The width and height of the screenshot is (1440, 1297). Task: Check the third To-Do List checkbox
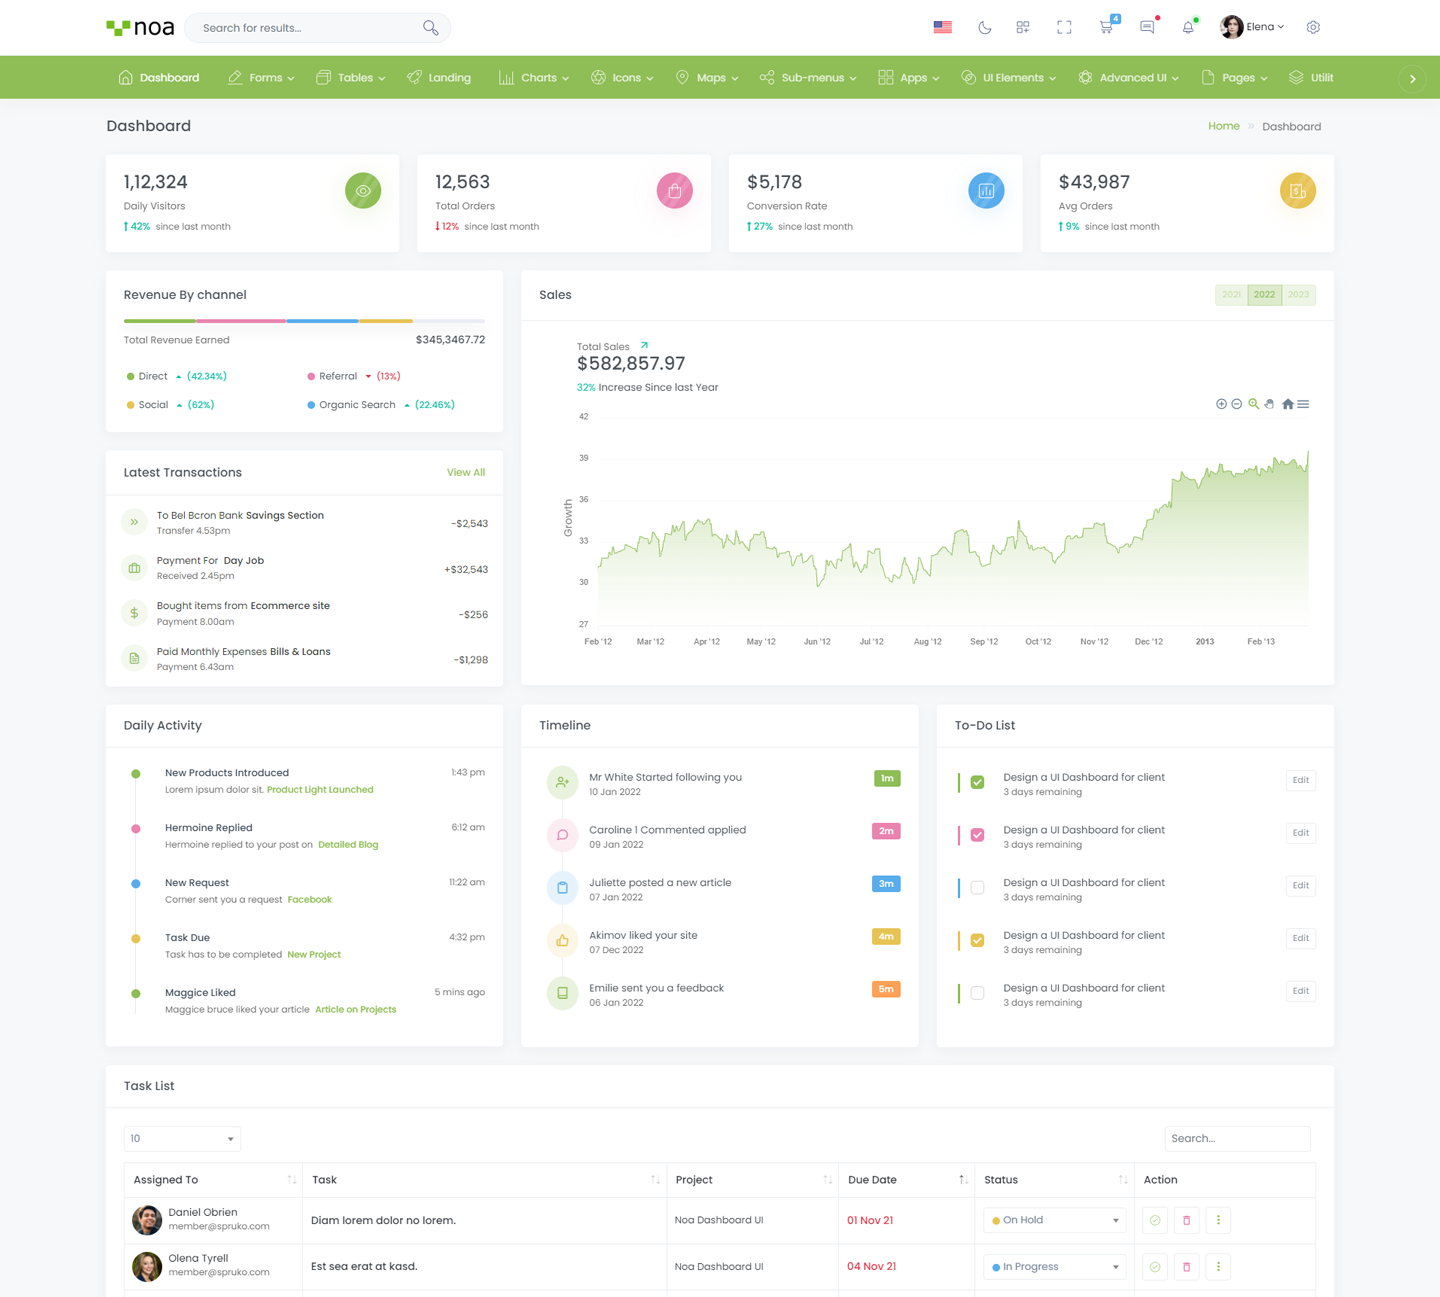[977, 888]
